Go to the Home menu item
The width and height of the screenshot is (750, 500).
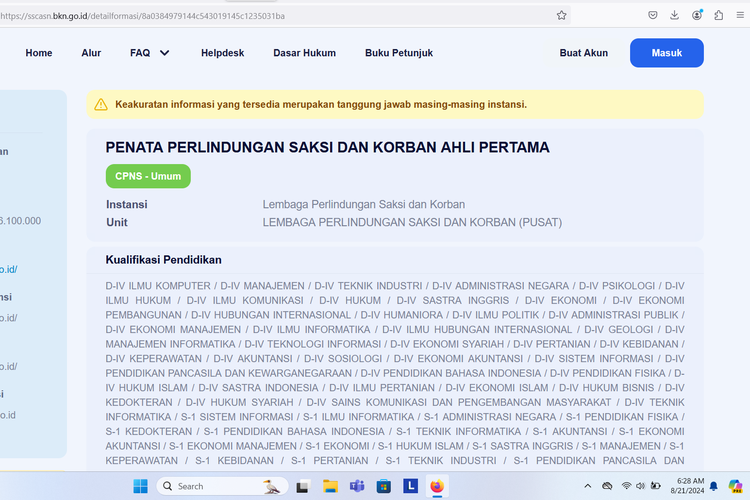click(39, 53)
